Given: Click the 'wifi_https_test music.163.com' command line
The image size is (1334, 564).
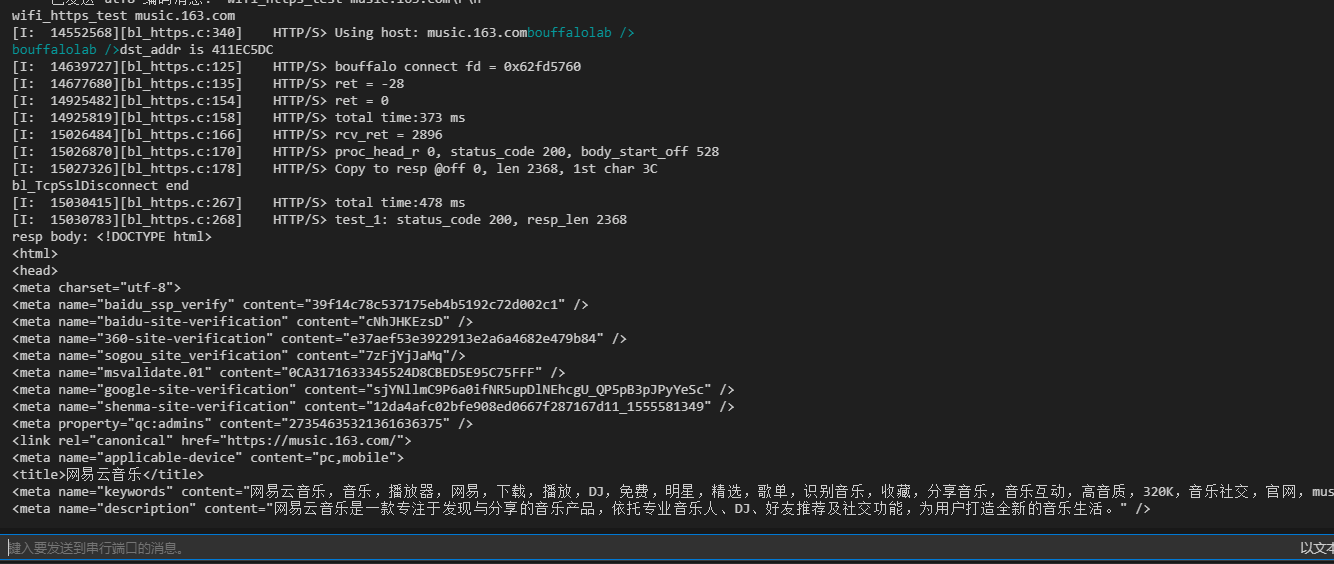Looking at the screenshot, I should pyautogui.click(x=124, y=16).
